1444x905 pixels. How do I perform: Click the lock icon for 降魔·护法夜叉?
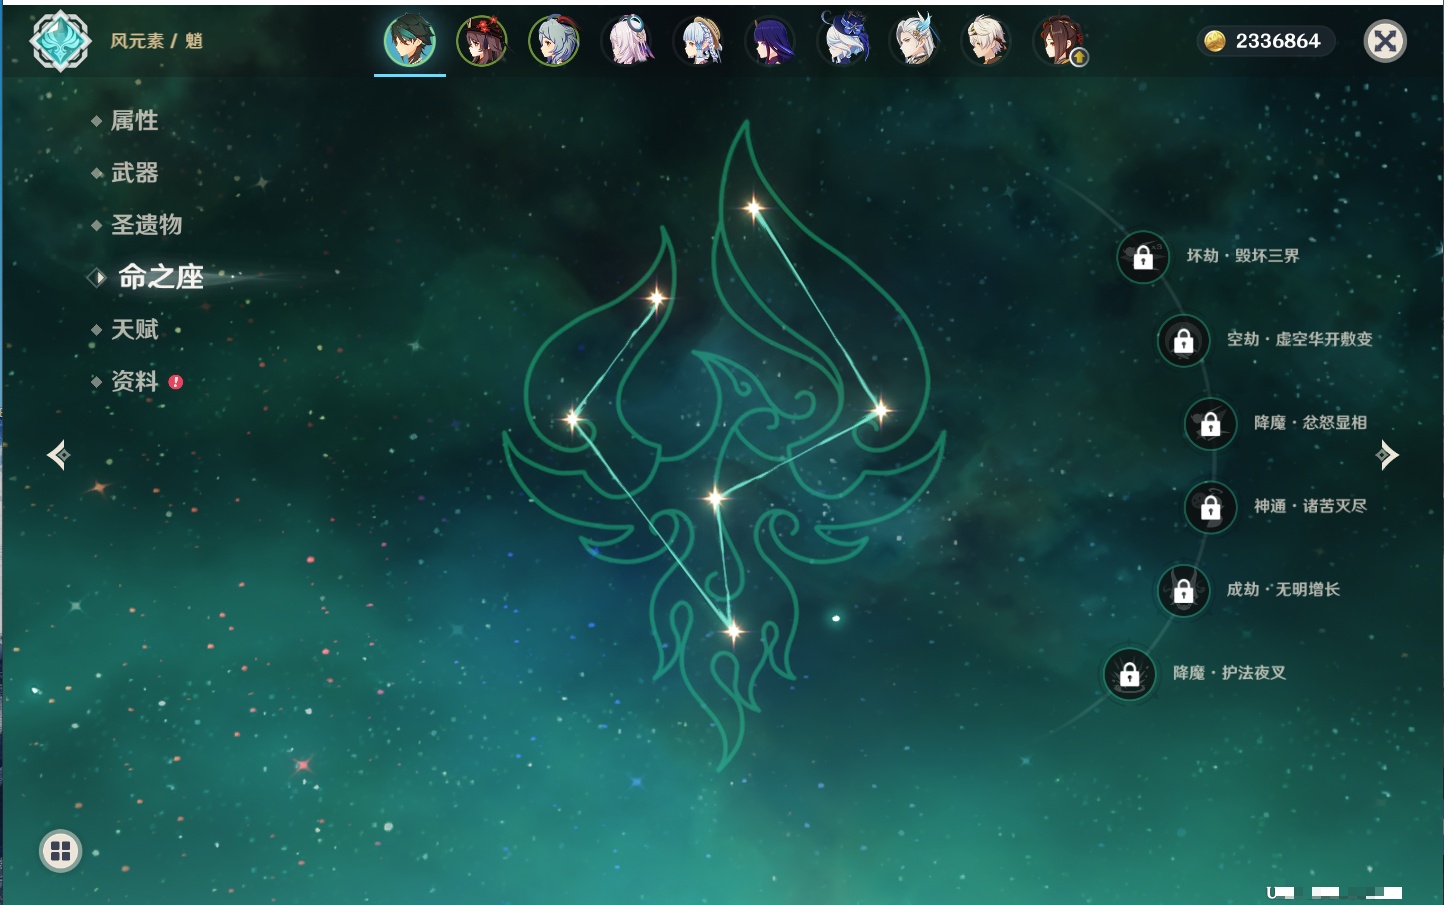[1130, 674]
